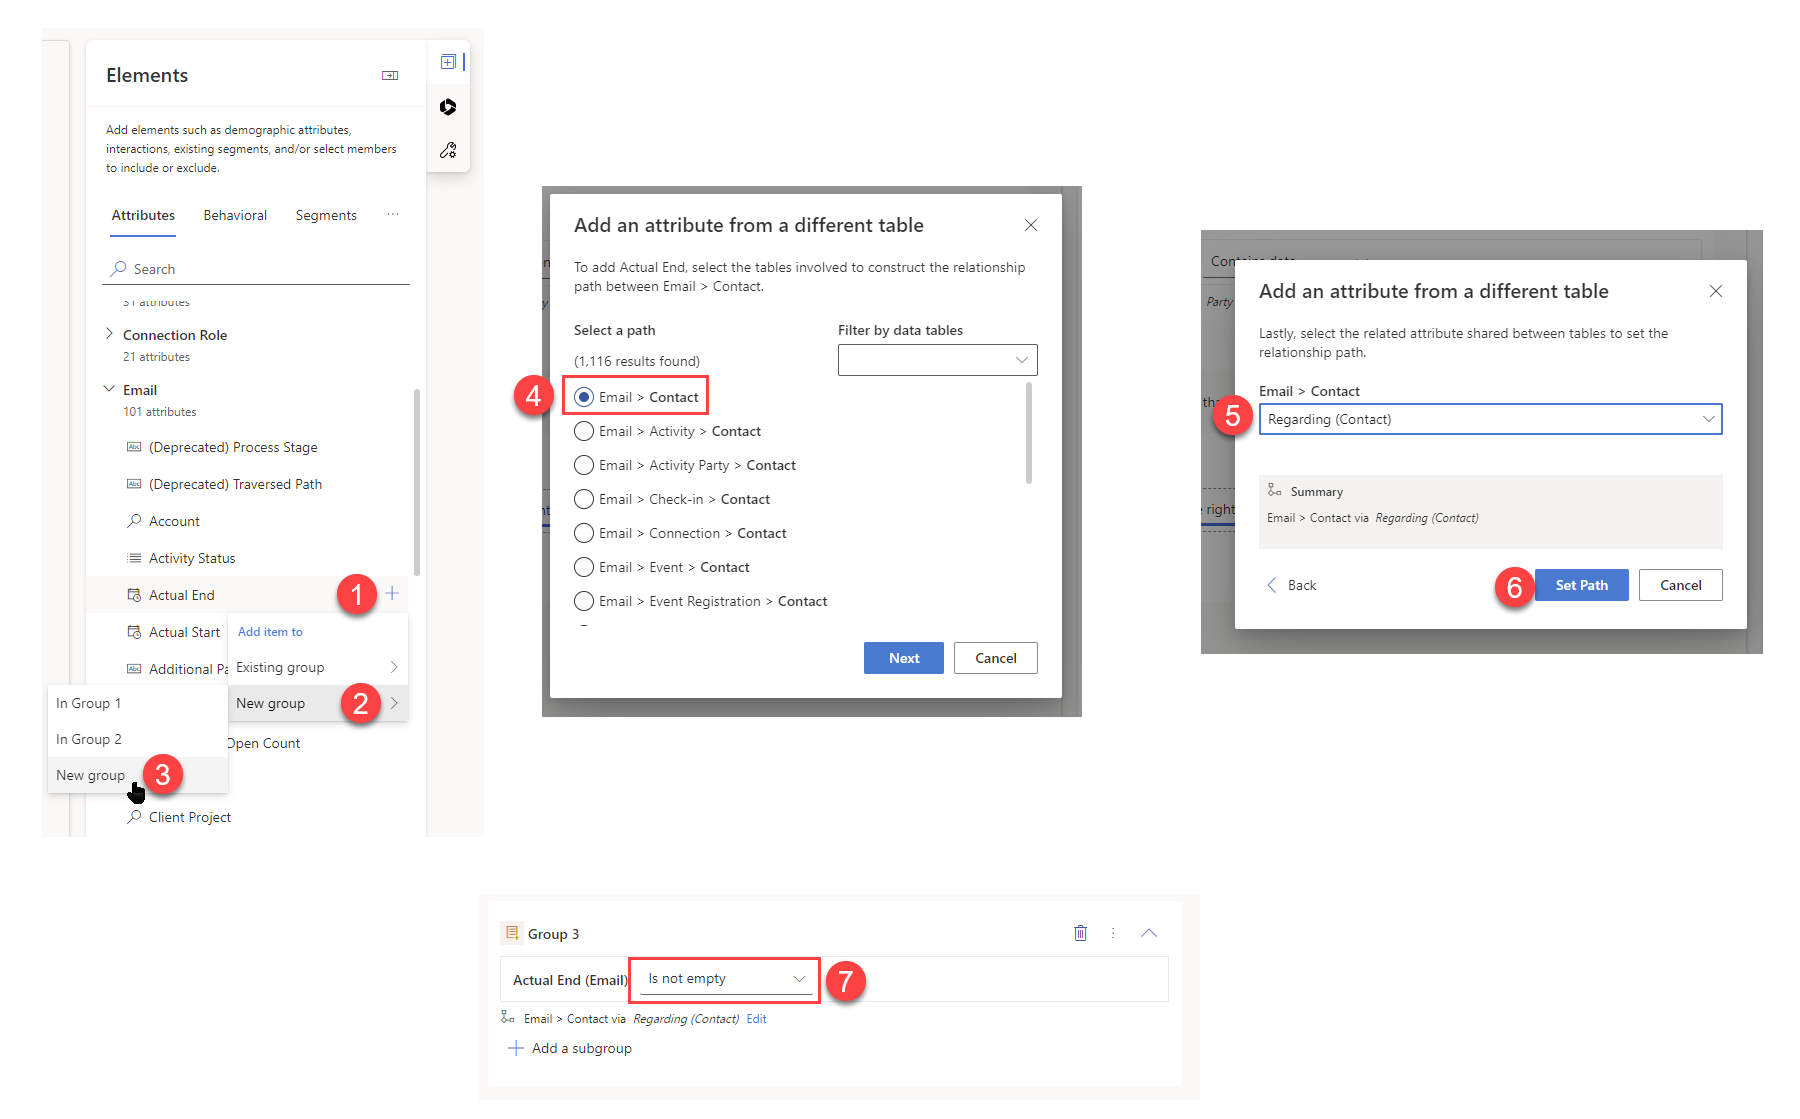Select Email > Check-in > Contact radio

pos(584,499)
